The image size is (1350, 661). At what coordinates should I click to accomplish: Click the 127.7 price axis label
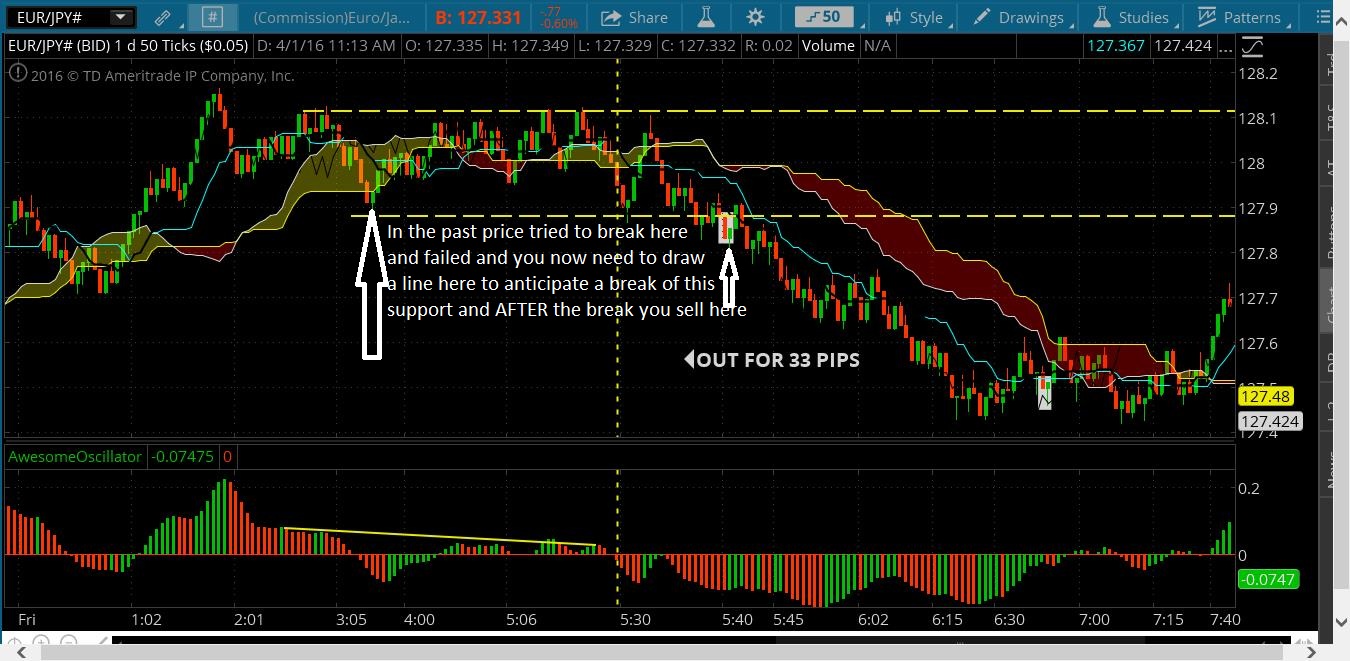pyautogui.click(x=1258, y=299)
